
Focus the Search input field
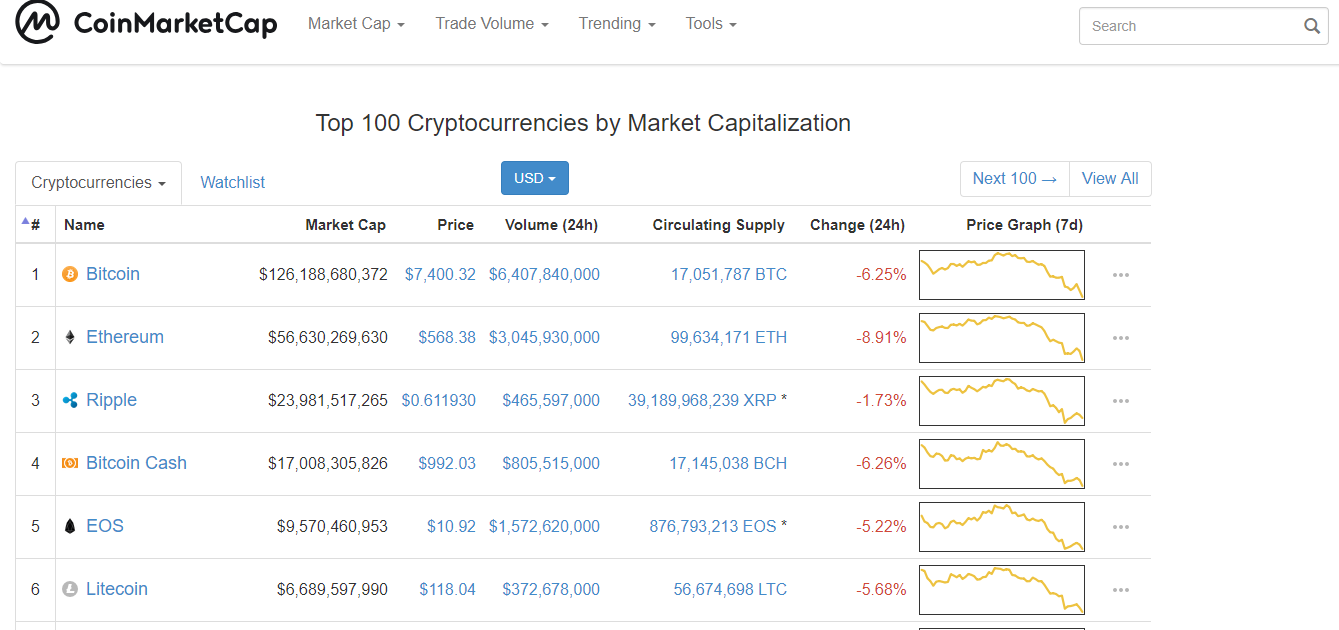coord(1190,26)
